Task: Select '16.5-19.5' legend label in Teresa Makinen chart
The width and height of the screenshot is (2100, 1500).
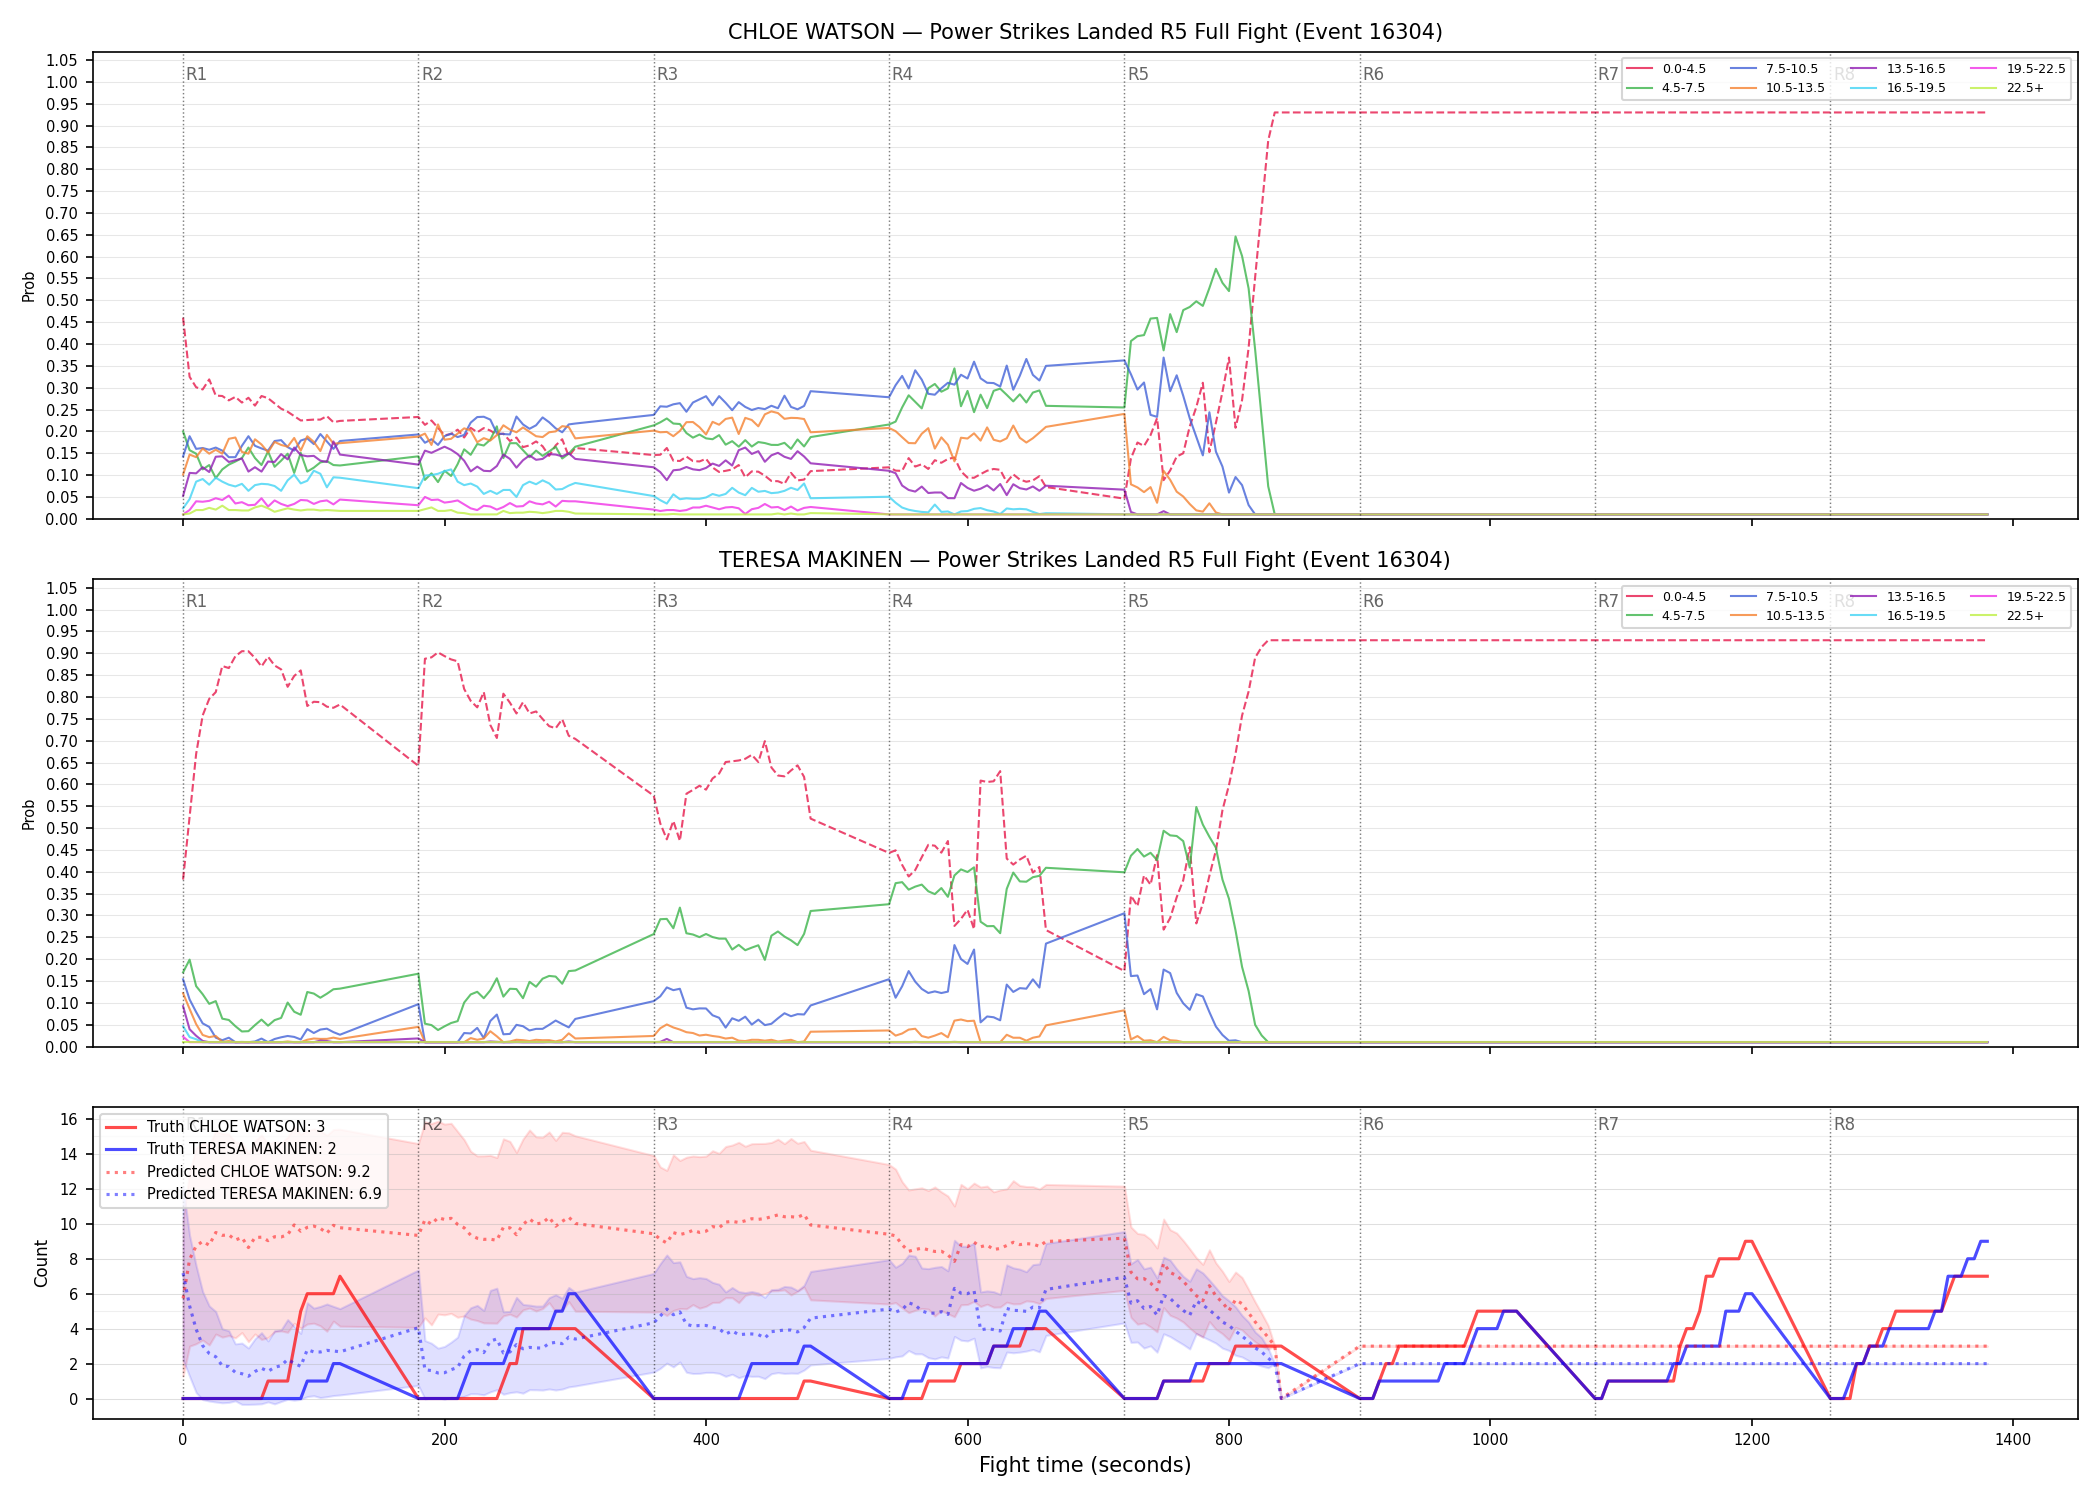Action: (1916, 616)
